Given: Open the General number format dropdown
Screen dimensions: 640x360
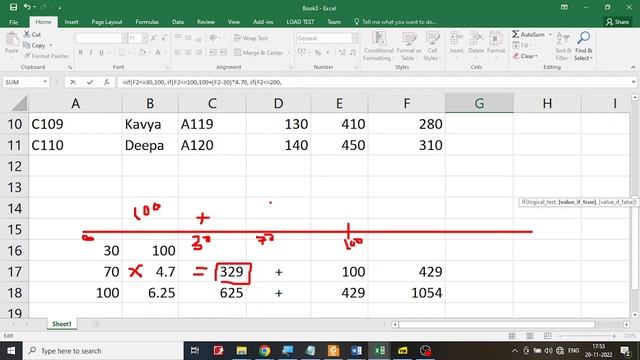Looking at the screenshot, I should pos(355,38).
